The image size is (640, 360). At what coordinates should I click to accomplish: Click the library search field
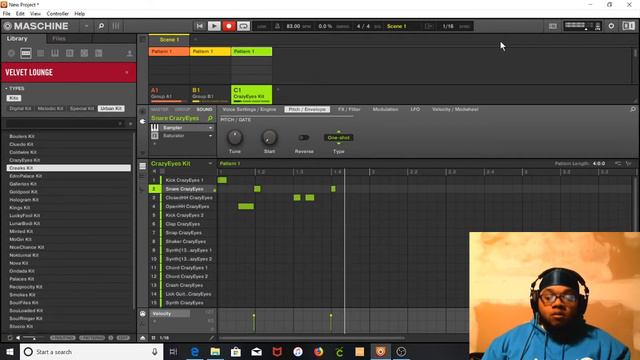click(x=62, y=123)
